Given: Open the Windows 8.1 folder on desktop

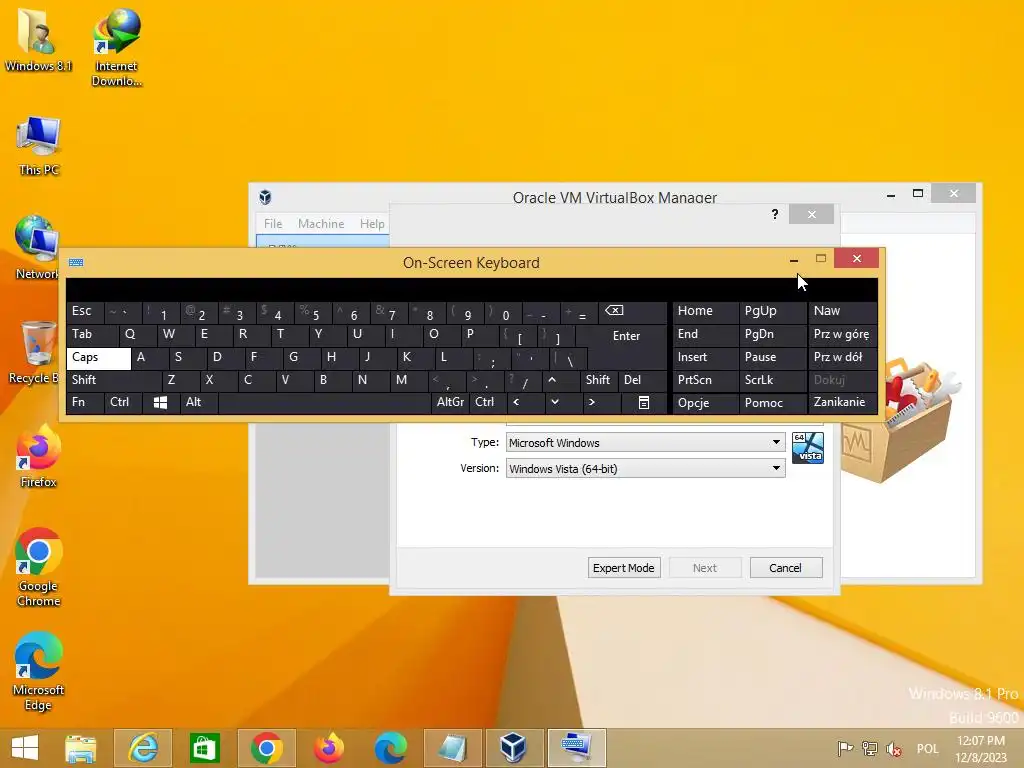Looking at the screenshot, I should [x=38, y=39].
